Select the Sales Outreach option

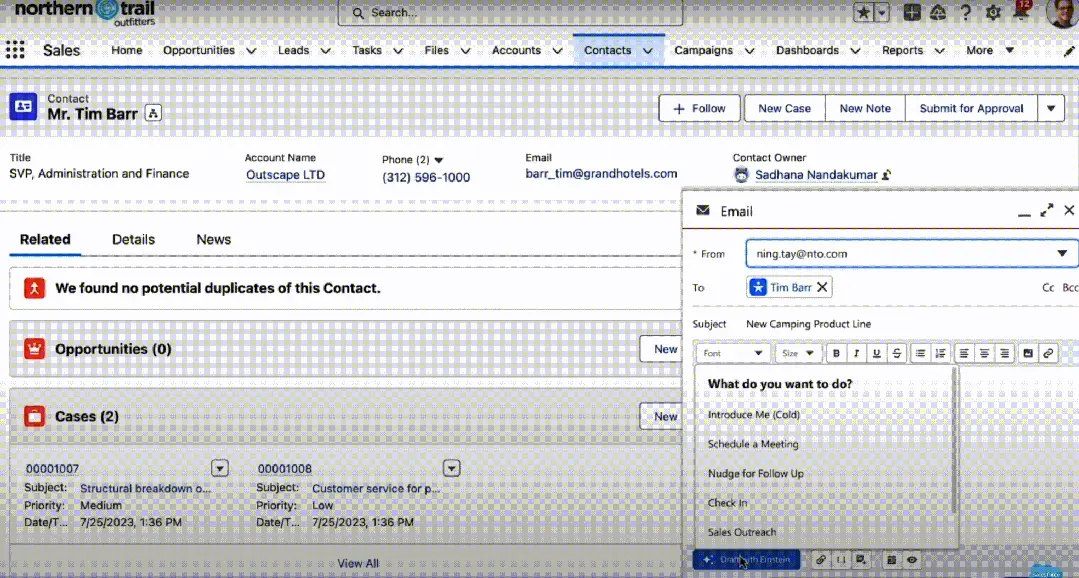pos(742,533)
